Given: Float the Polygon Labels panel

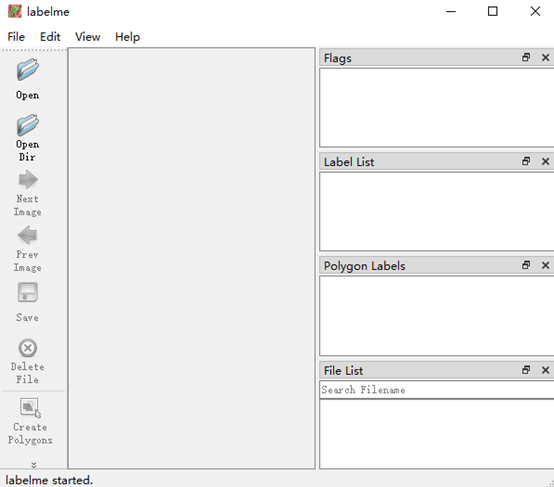Looking at the screenshot, I should coord(526,265).
